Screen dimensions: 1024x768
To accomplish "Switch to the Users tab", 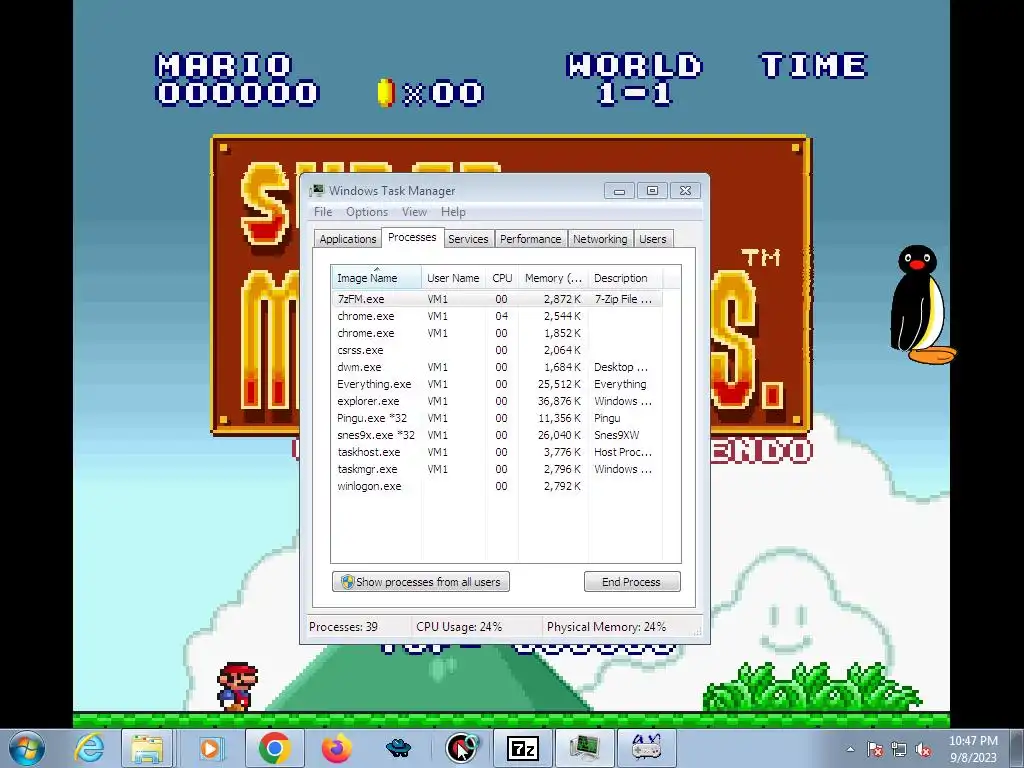I will click(x=652, y=239).
